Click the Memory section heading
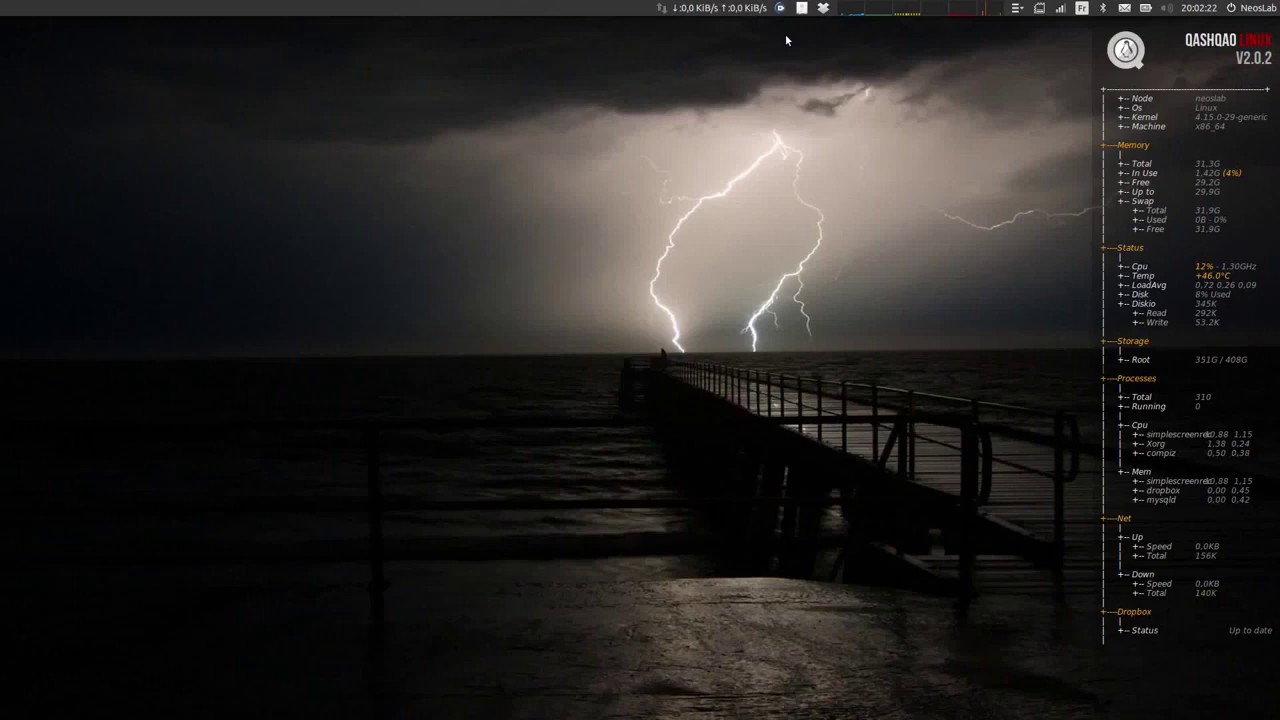The height and width of the screenshot is (720, 1280). [1133, 145]
